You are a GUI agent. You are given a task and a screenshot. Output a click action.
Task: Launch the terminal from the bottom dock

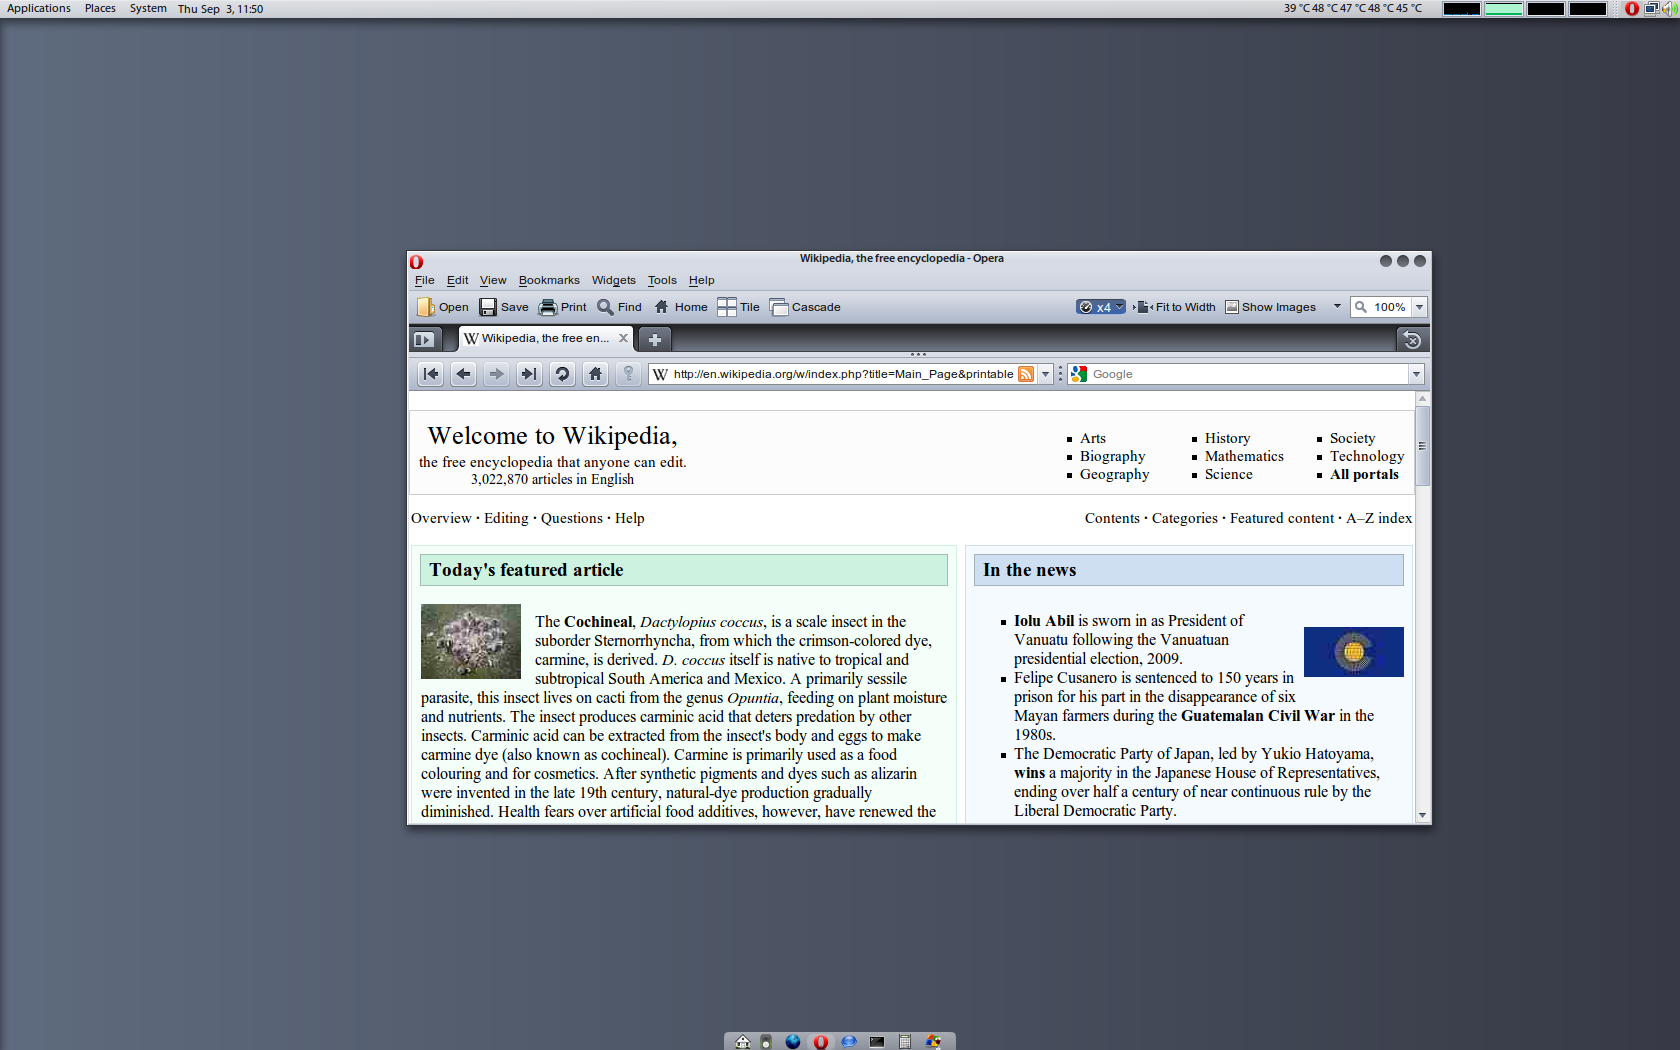877,1042
